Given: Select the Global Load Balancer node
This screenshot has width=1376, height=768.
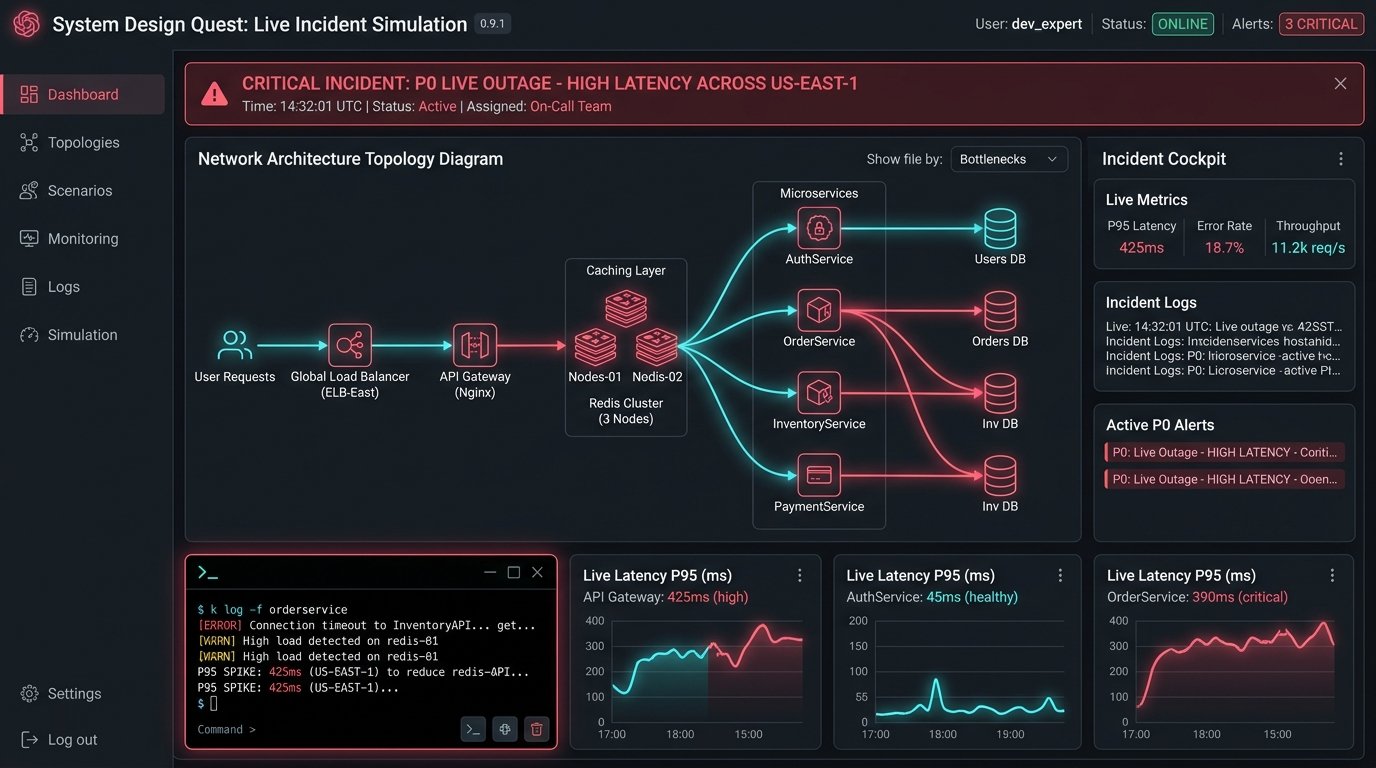Looking at the screenshot, I should [350, 345].
